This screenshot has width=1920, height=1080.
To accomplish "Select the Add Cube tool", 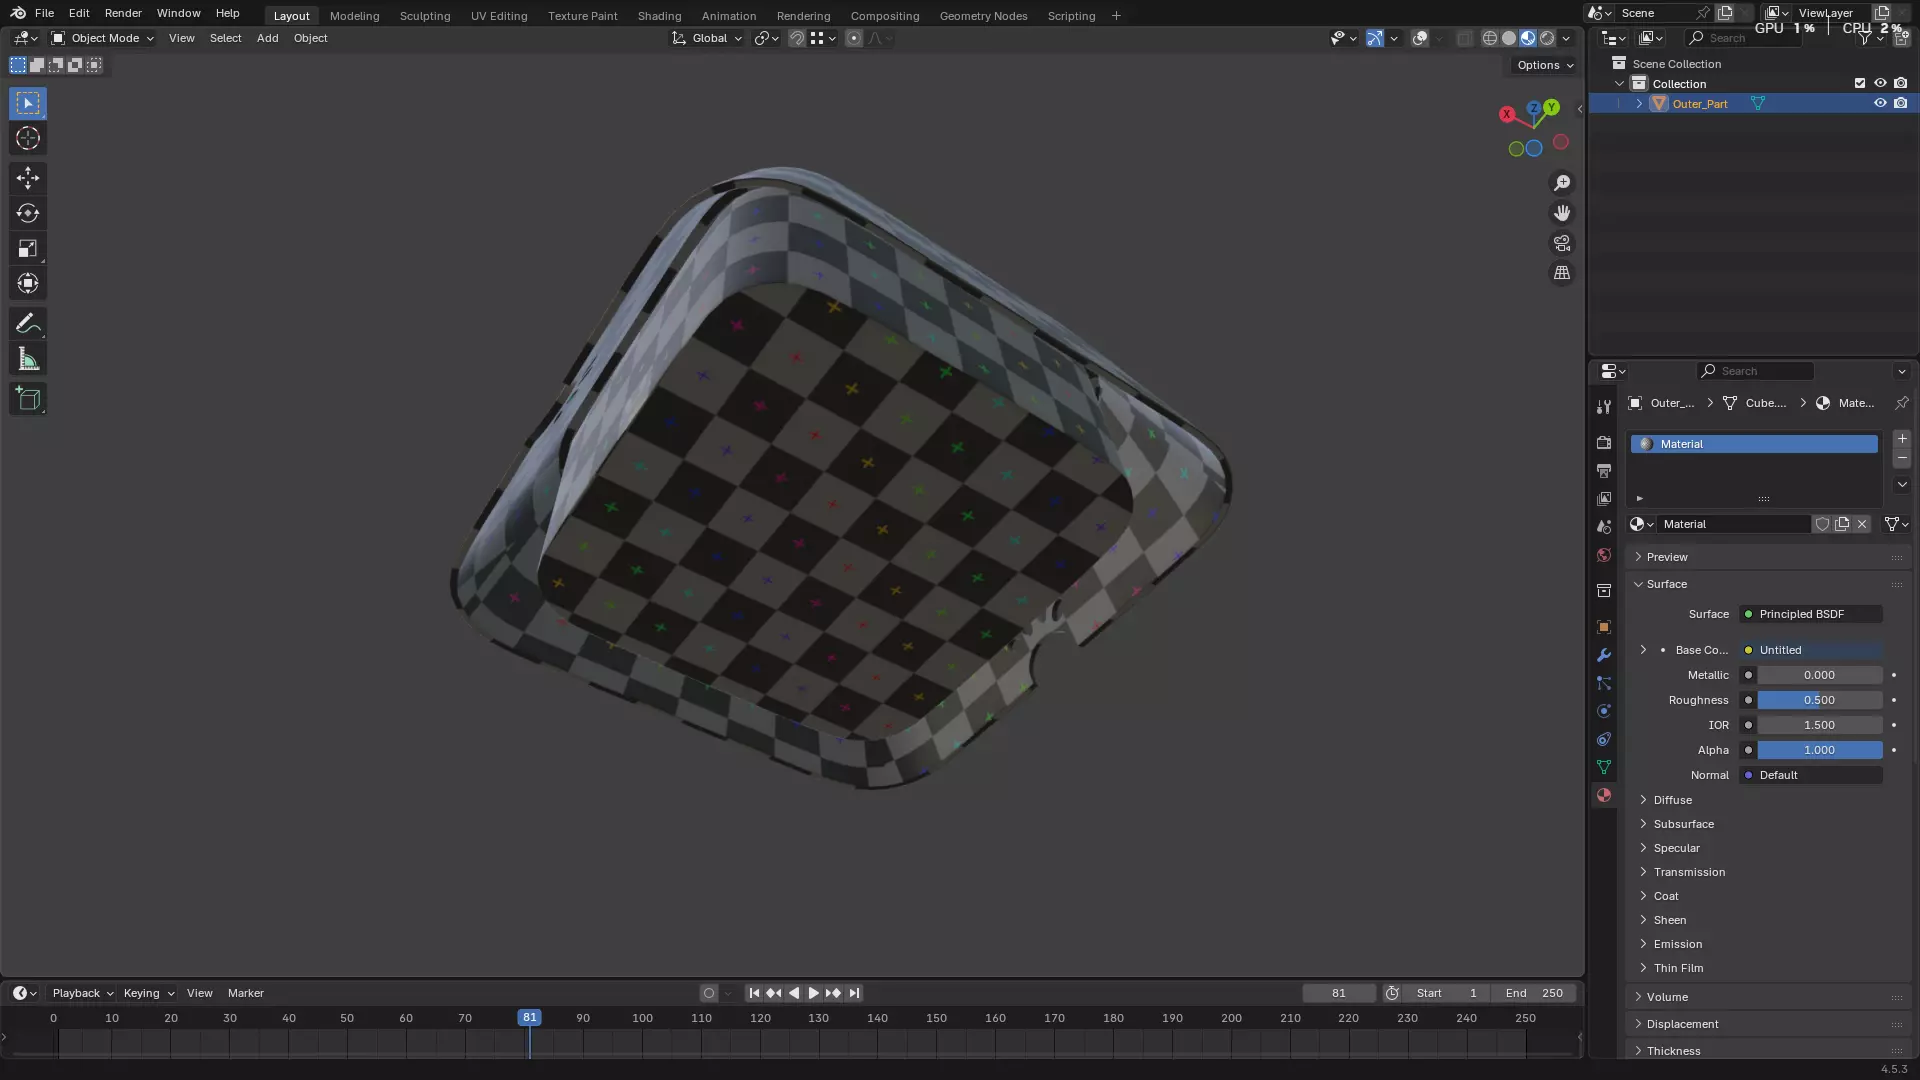I will tap(28, 399).
